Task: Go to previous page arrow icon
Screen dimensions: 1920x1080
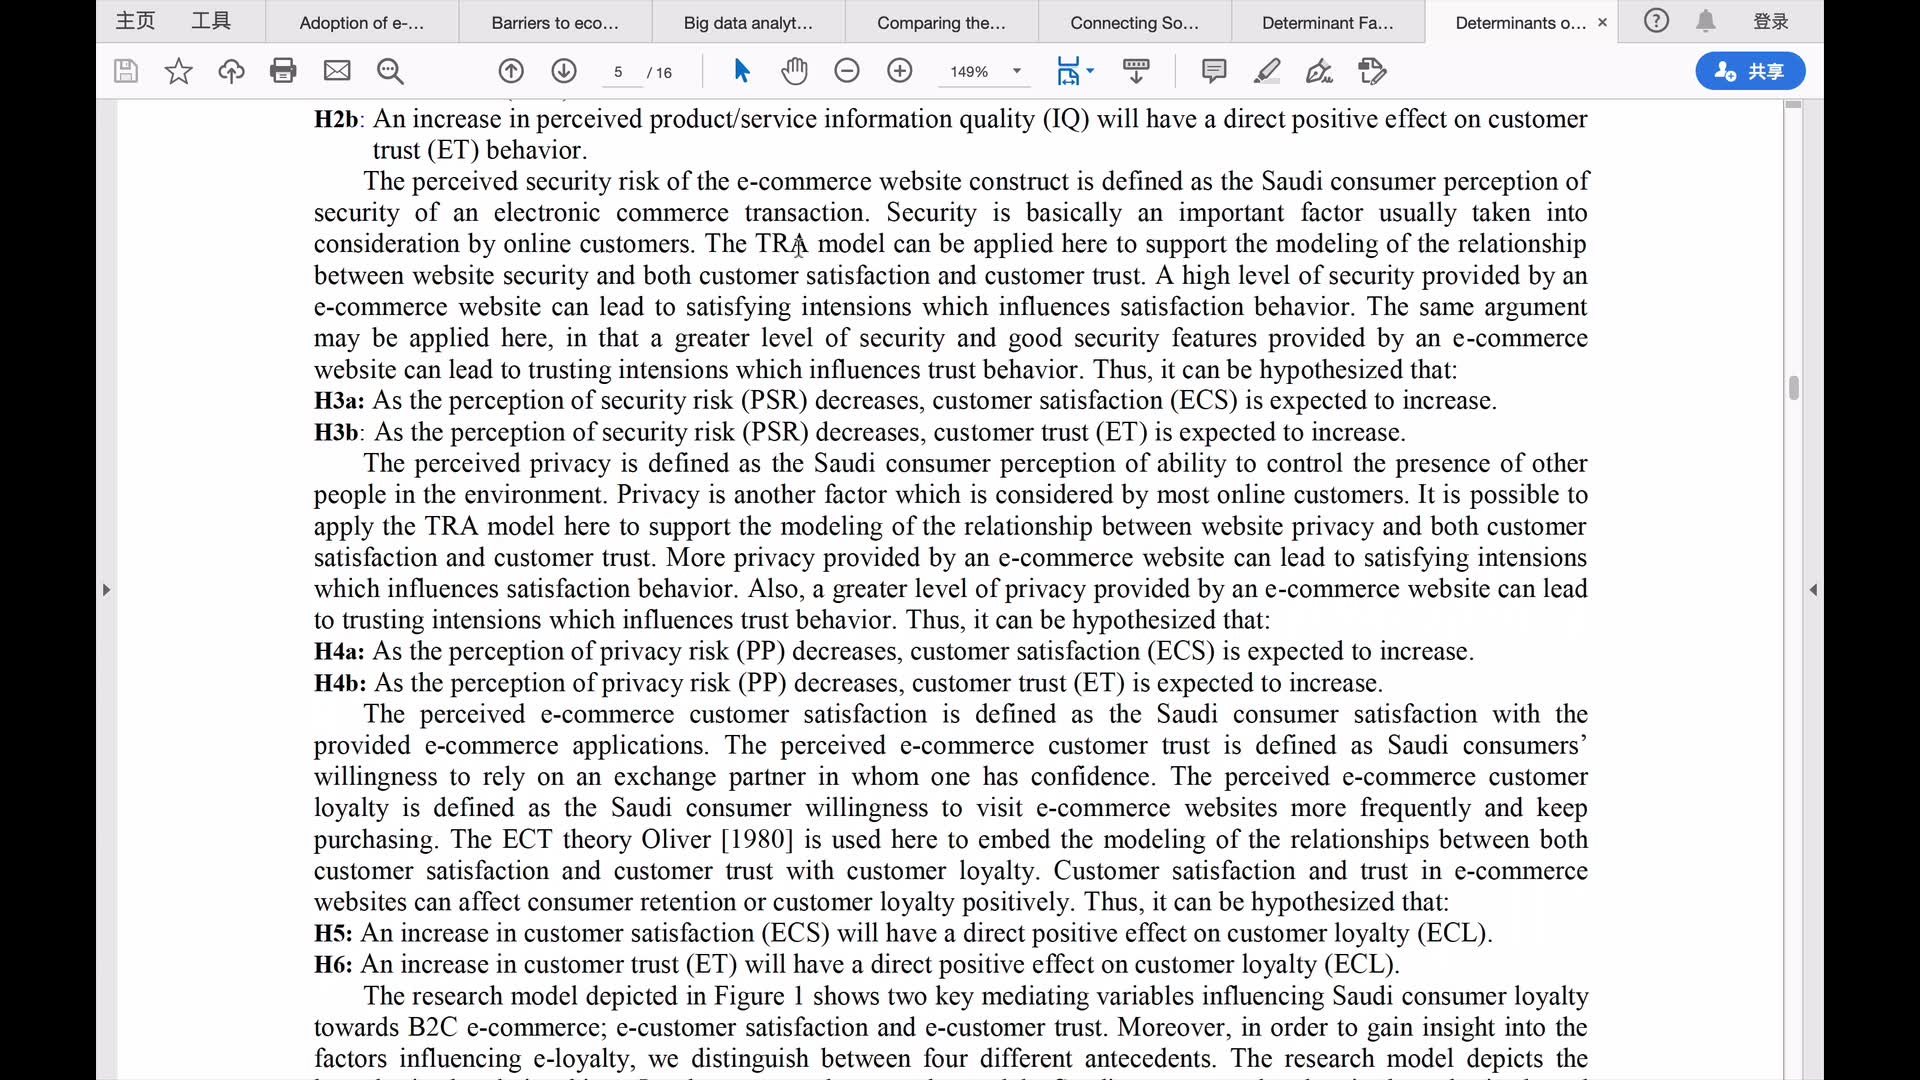Action: (x=511, y=71)
